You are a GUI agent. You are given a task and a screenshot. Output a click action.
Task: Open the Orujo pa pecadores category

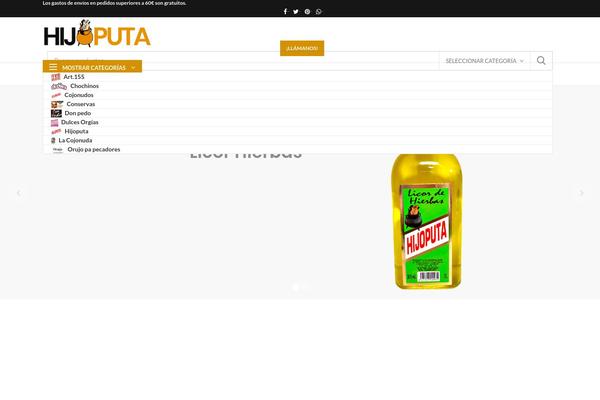94,149
